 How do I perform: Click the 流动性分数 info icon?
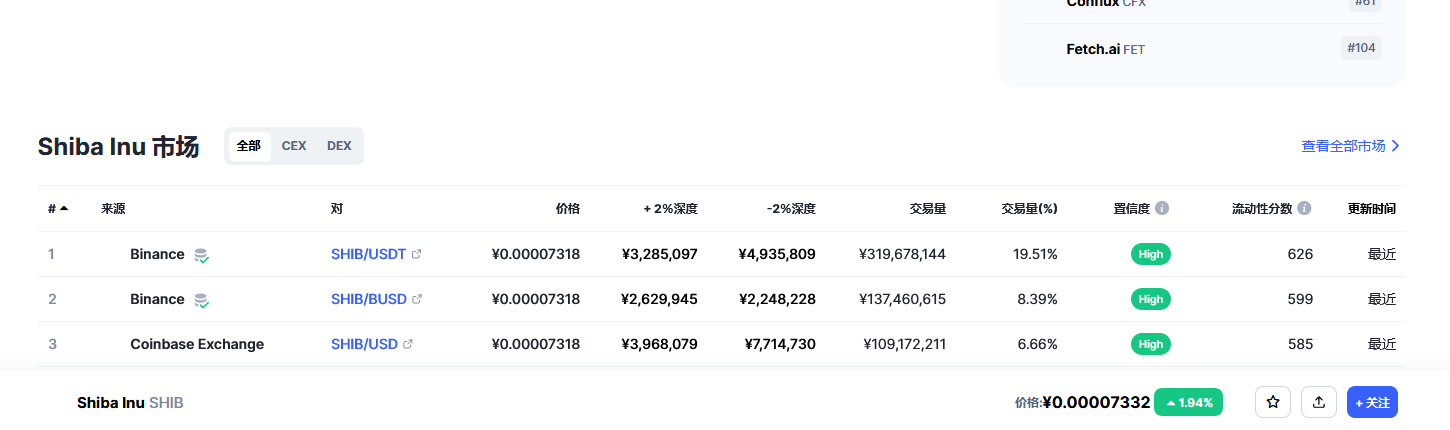click(1304, 208)
